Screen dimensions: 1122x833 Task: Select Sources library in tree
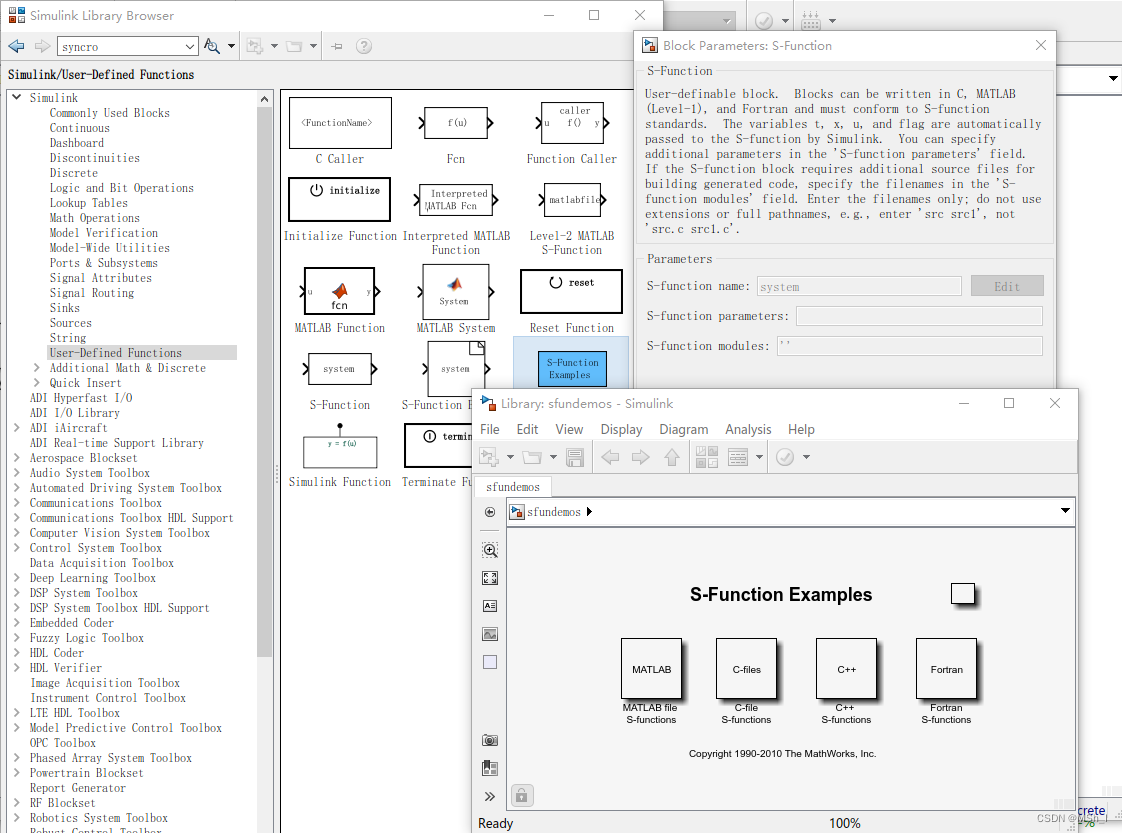pyautogui.click(x=71, y=323)
